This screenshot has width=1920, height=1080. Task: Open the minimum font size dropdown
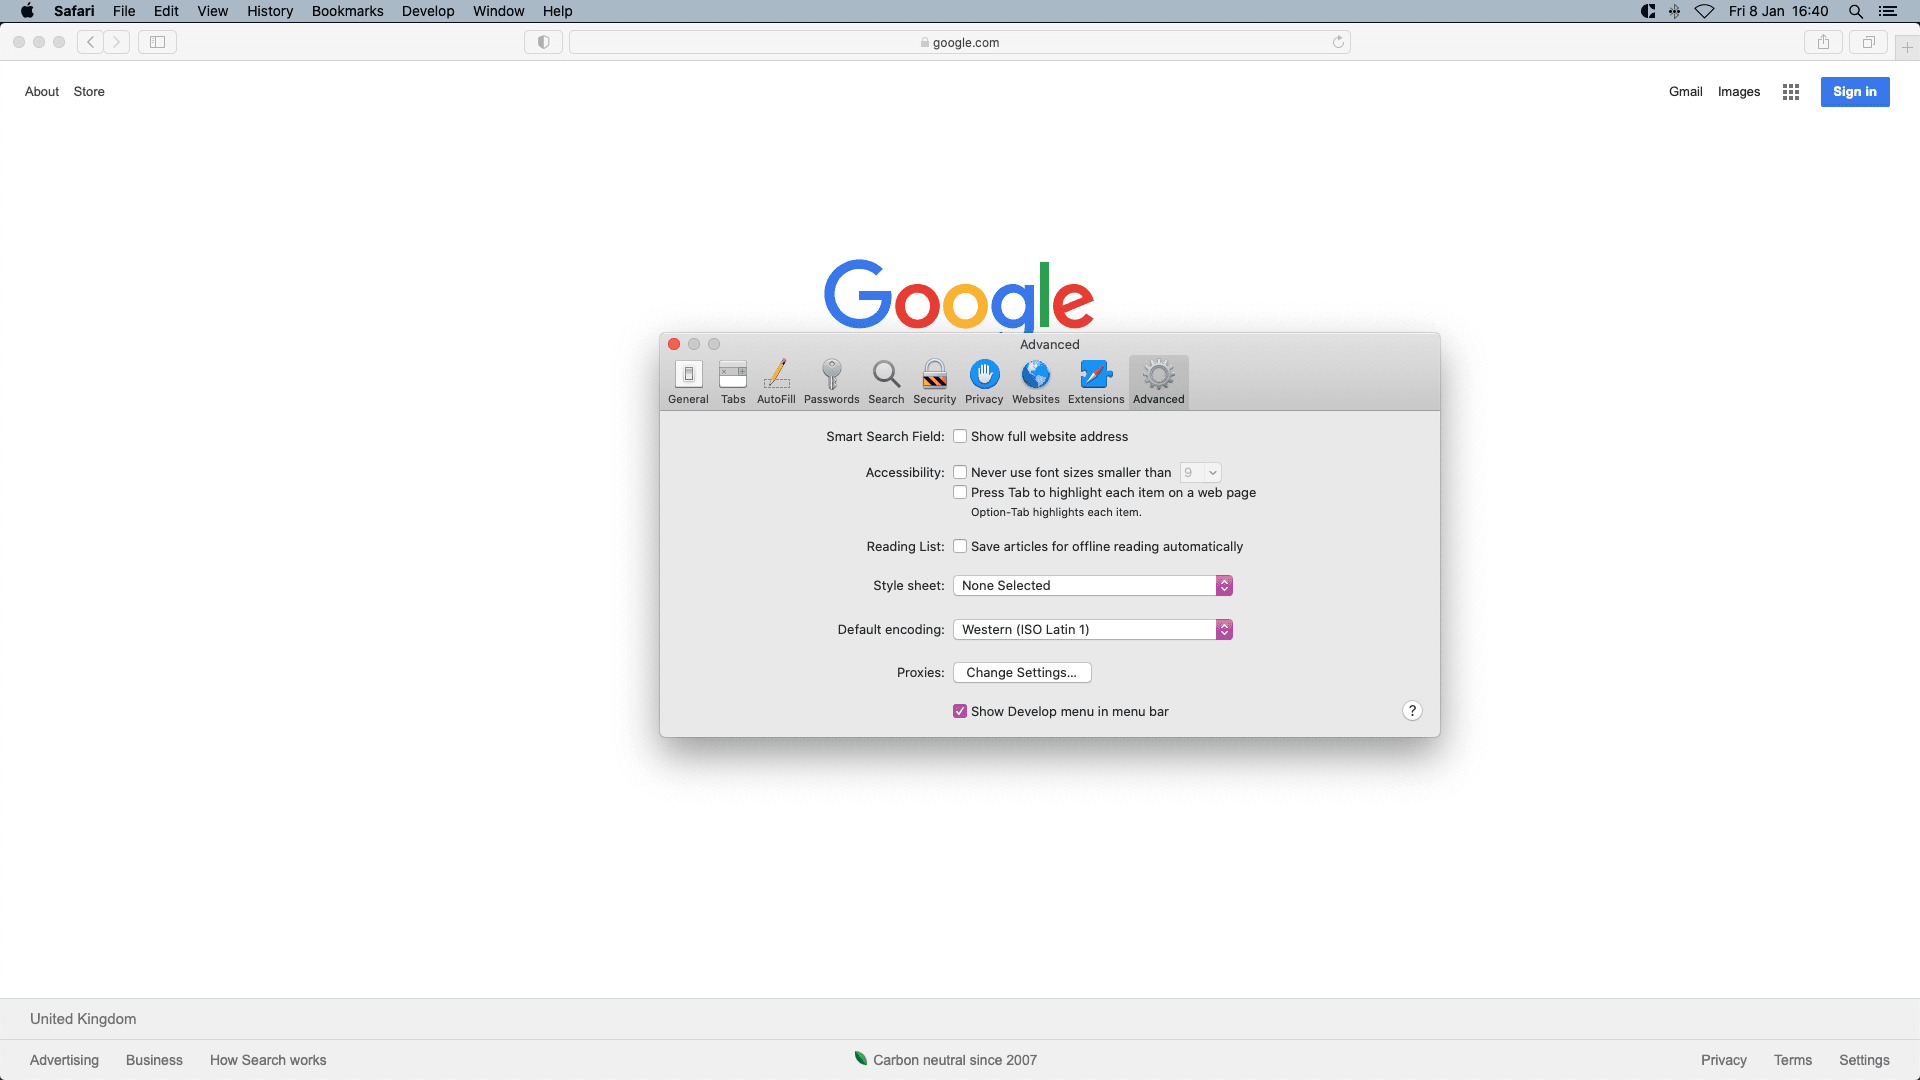coord(1200,473)
